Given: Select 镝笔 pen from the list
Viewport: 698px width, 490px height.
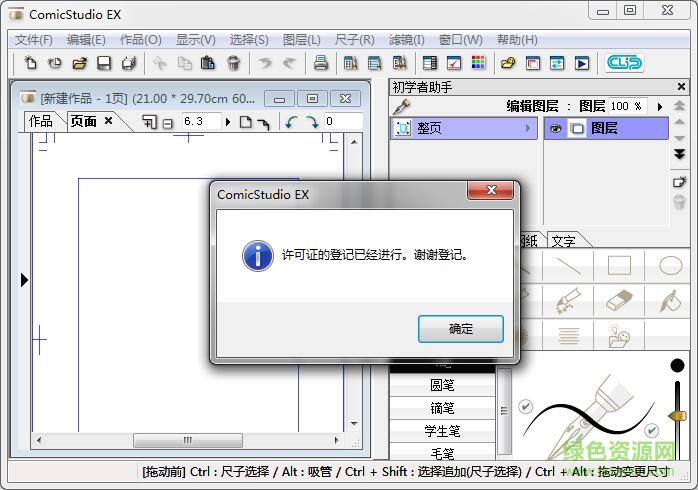Looking at the screenshot, I should [x=442, y=408].
